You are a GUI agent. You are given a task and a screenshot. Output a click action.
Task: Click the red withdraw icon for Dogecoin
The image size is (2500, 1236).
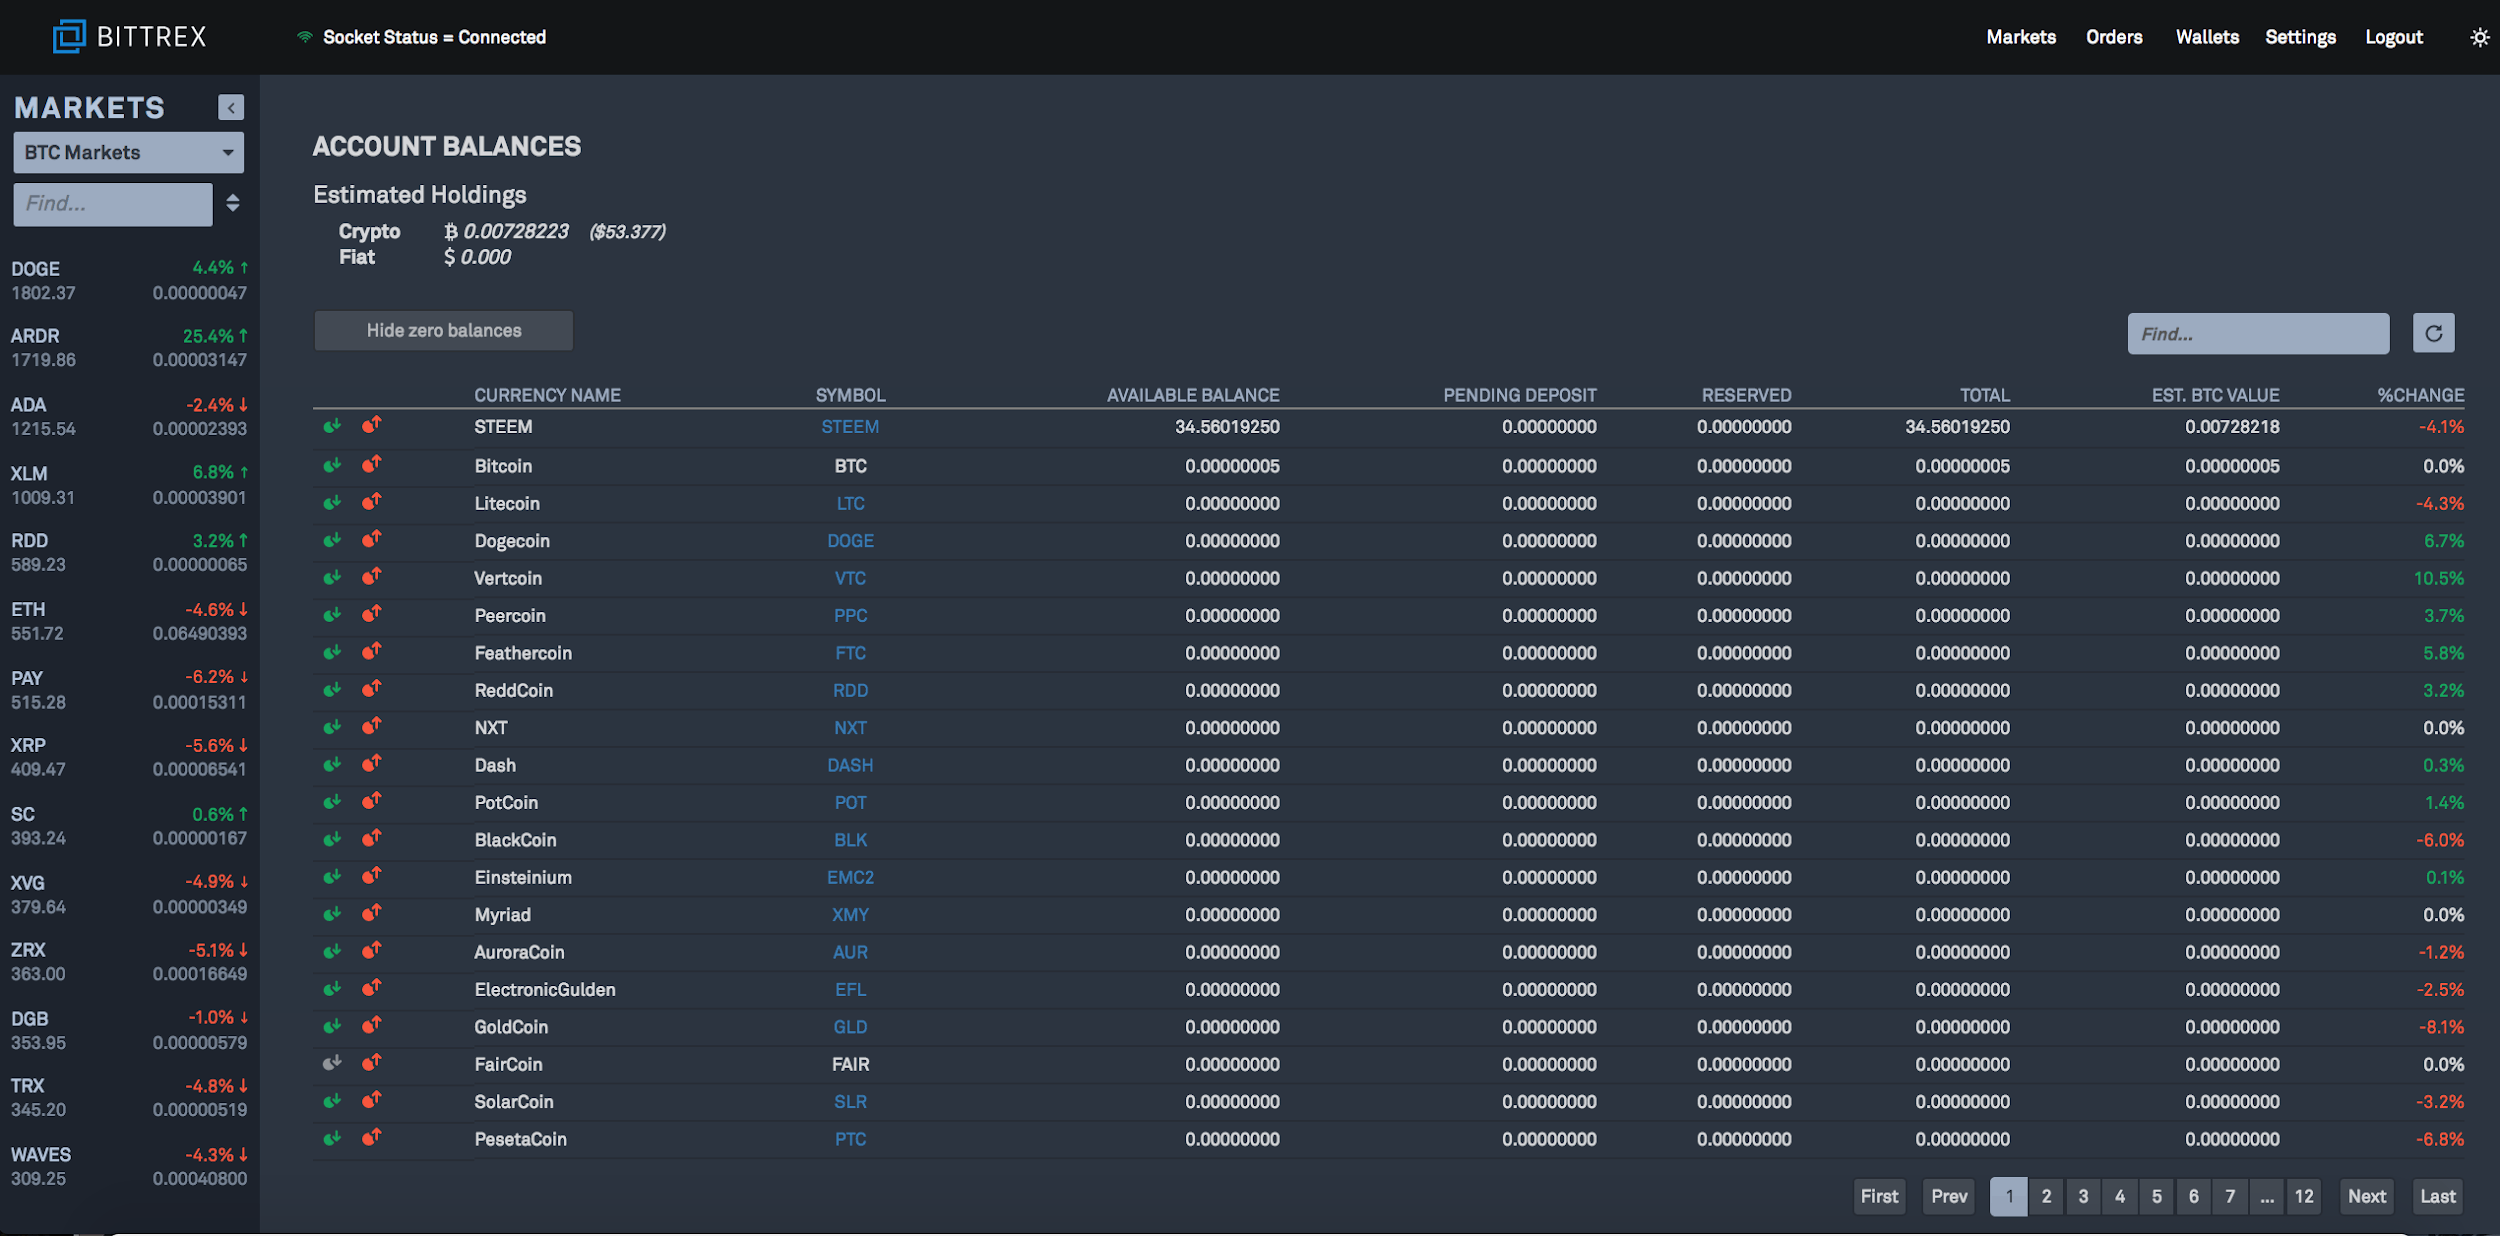[x=371, y=539]
